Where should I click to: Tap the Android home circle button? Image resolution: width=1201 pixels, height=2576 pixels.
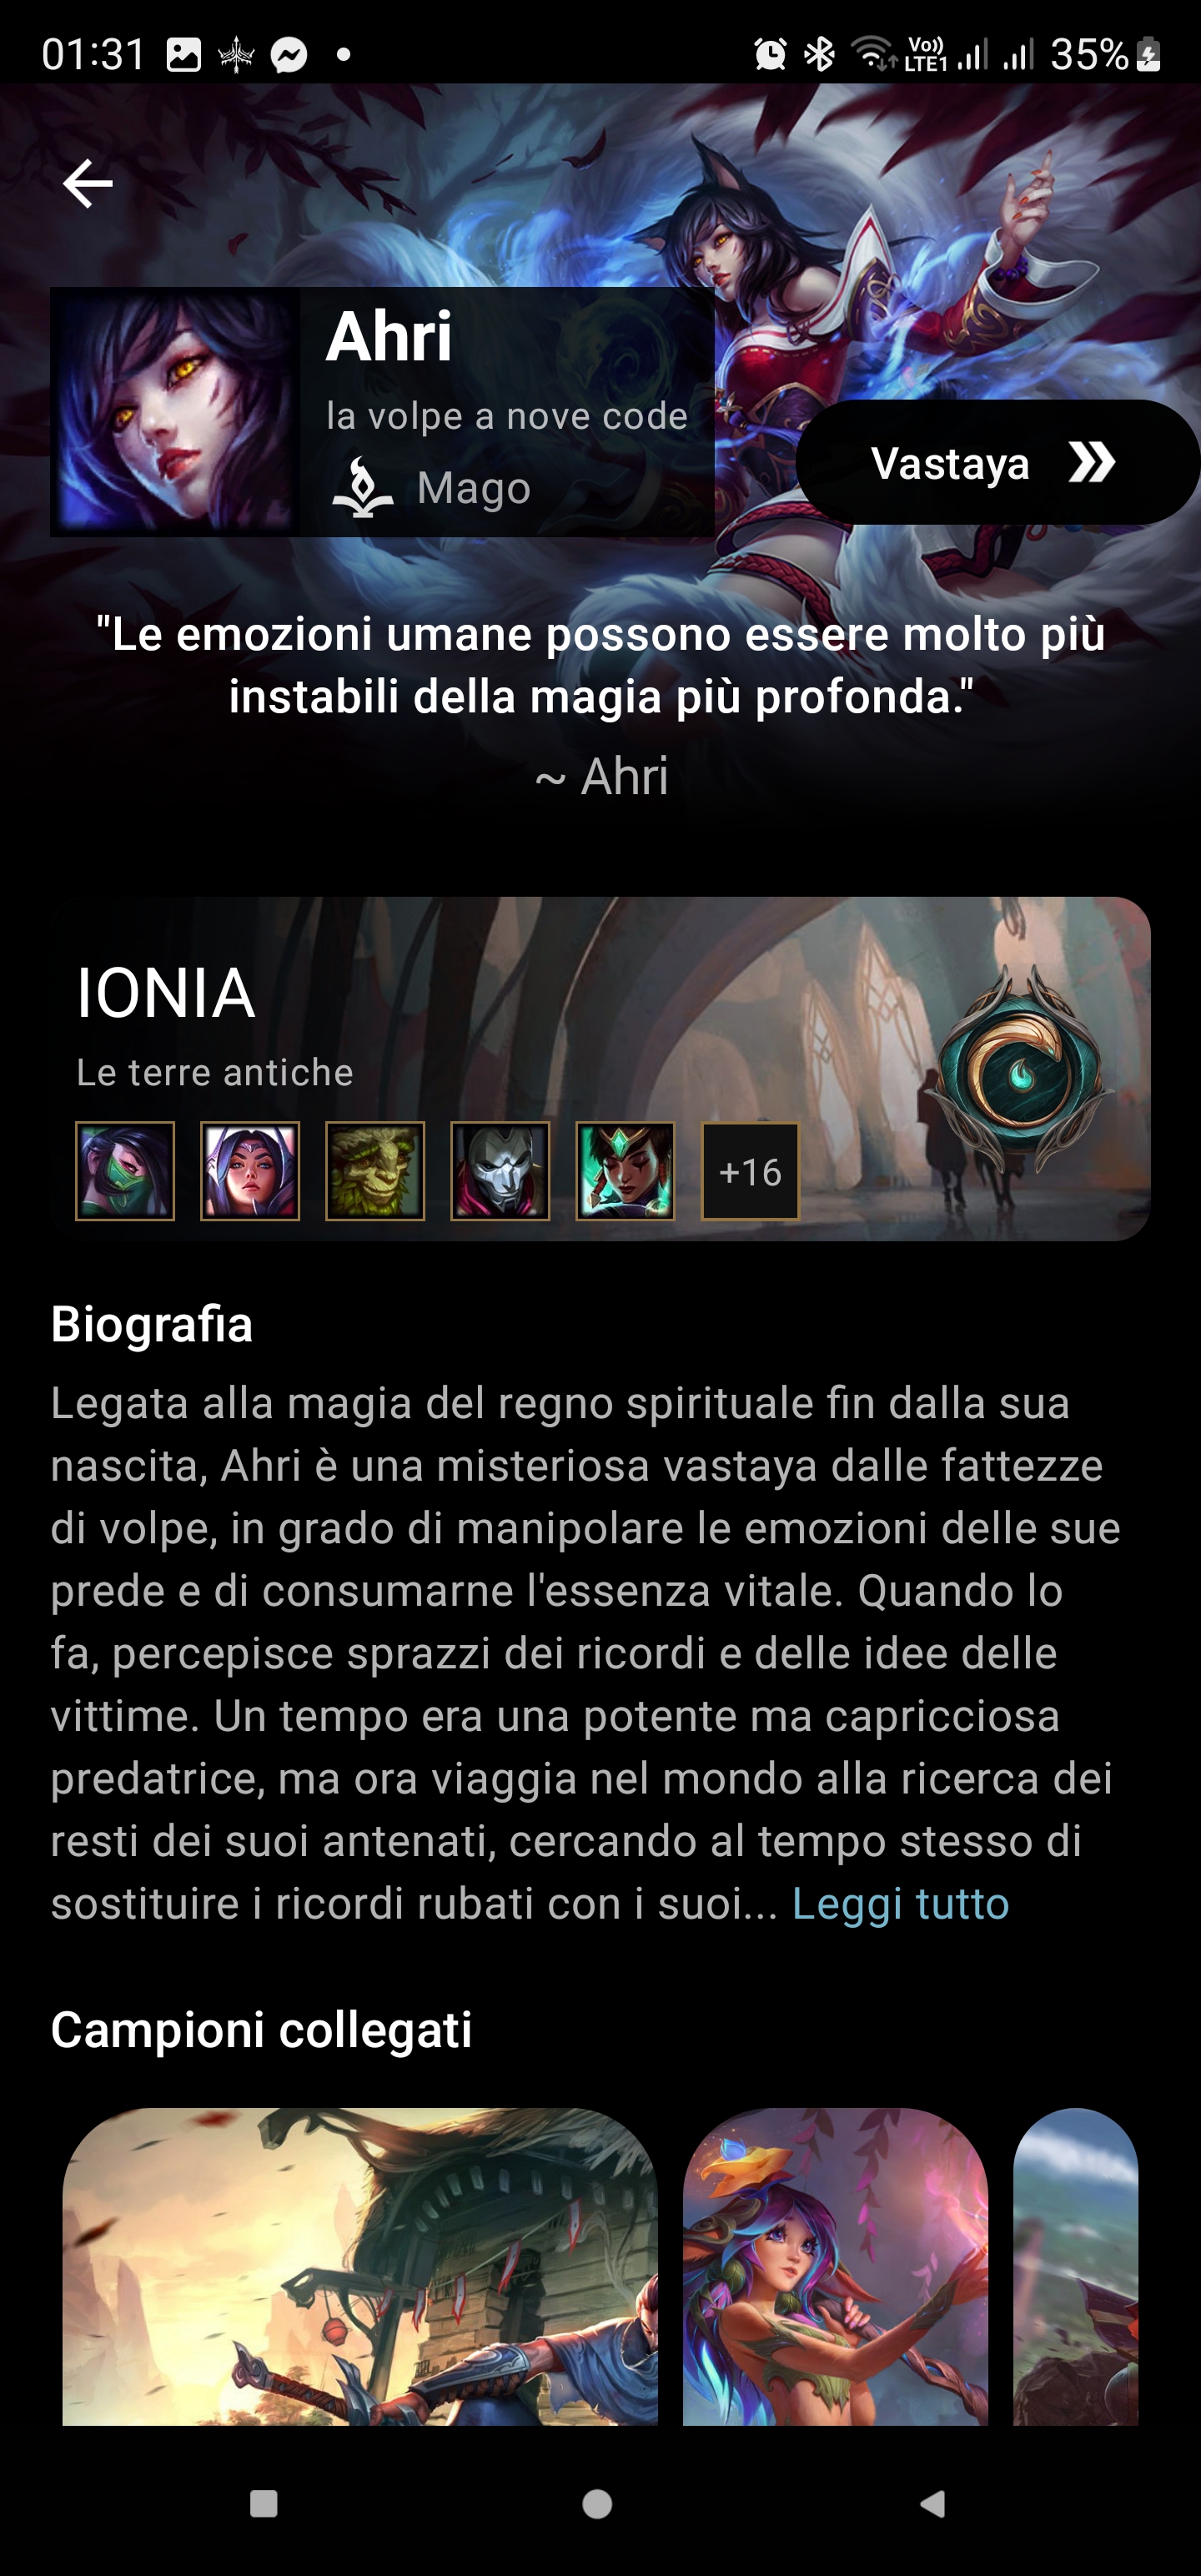tap(597, 2504)
